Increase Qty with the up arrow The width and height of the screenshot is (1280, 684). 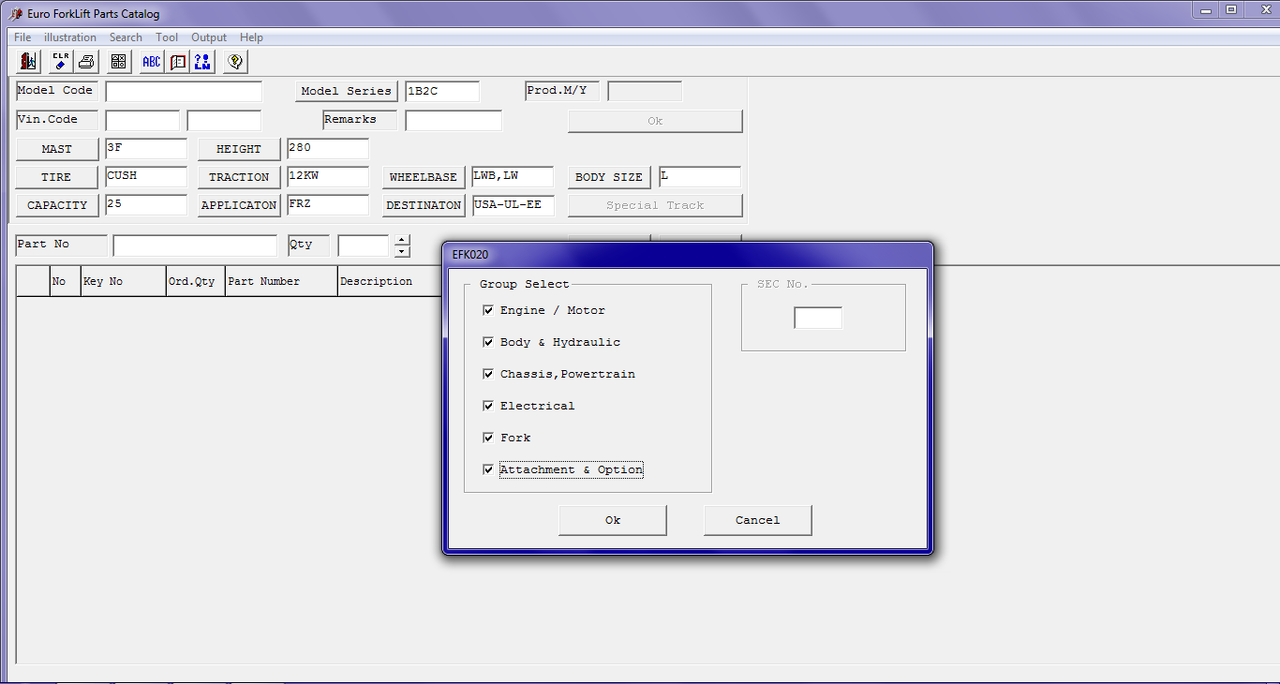click(x=402, y=240)
